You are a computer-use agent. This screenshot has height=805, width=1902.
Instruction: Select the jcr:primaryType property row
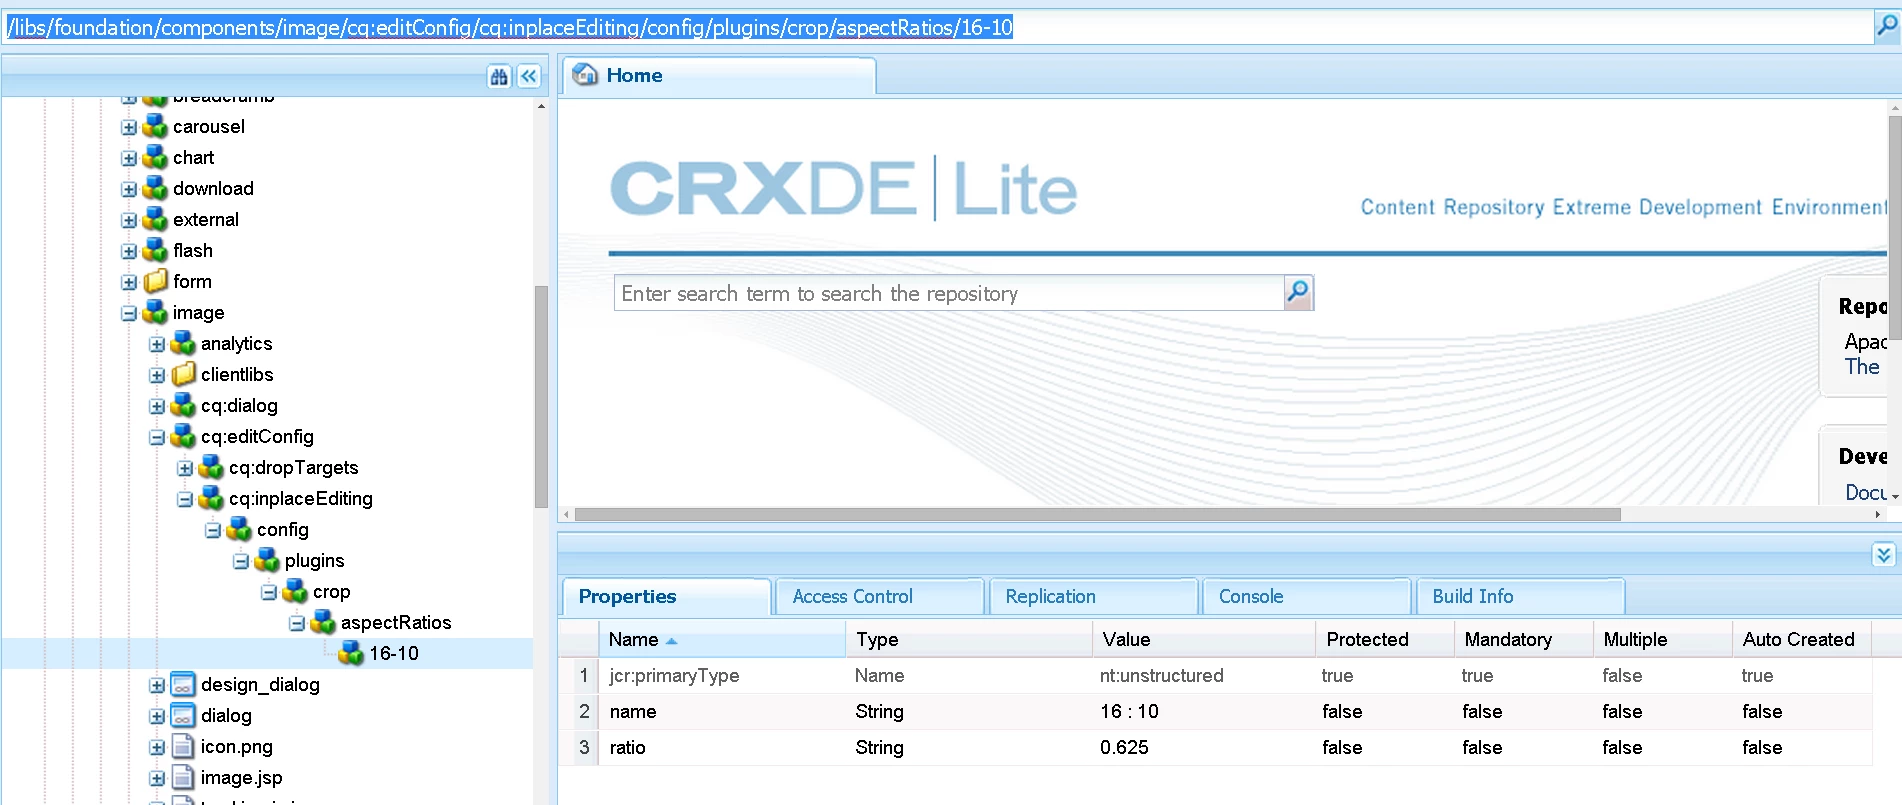pyautogui.click(x=1215, y=675)
